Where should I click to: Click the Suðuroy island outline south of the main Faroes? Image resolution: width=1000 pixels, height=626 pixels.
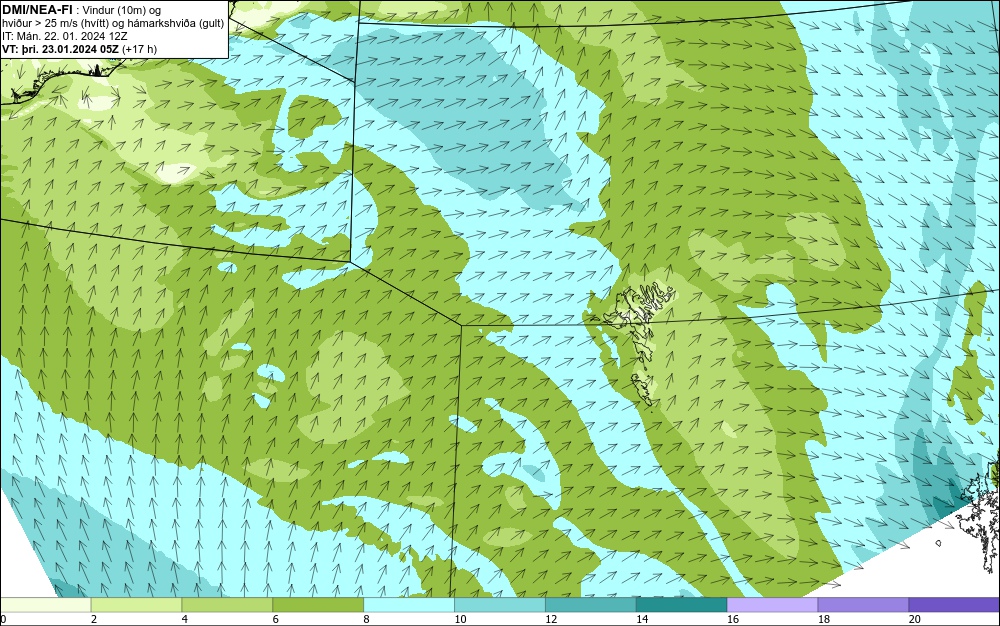pyautogui.click(x=643, y=389)
